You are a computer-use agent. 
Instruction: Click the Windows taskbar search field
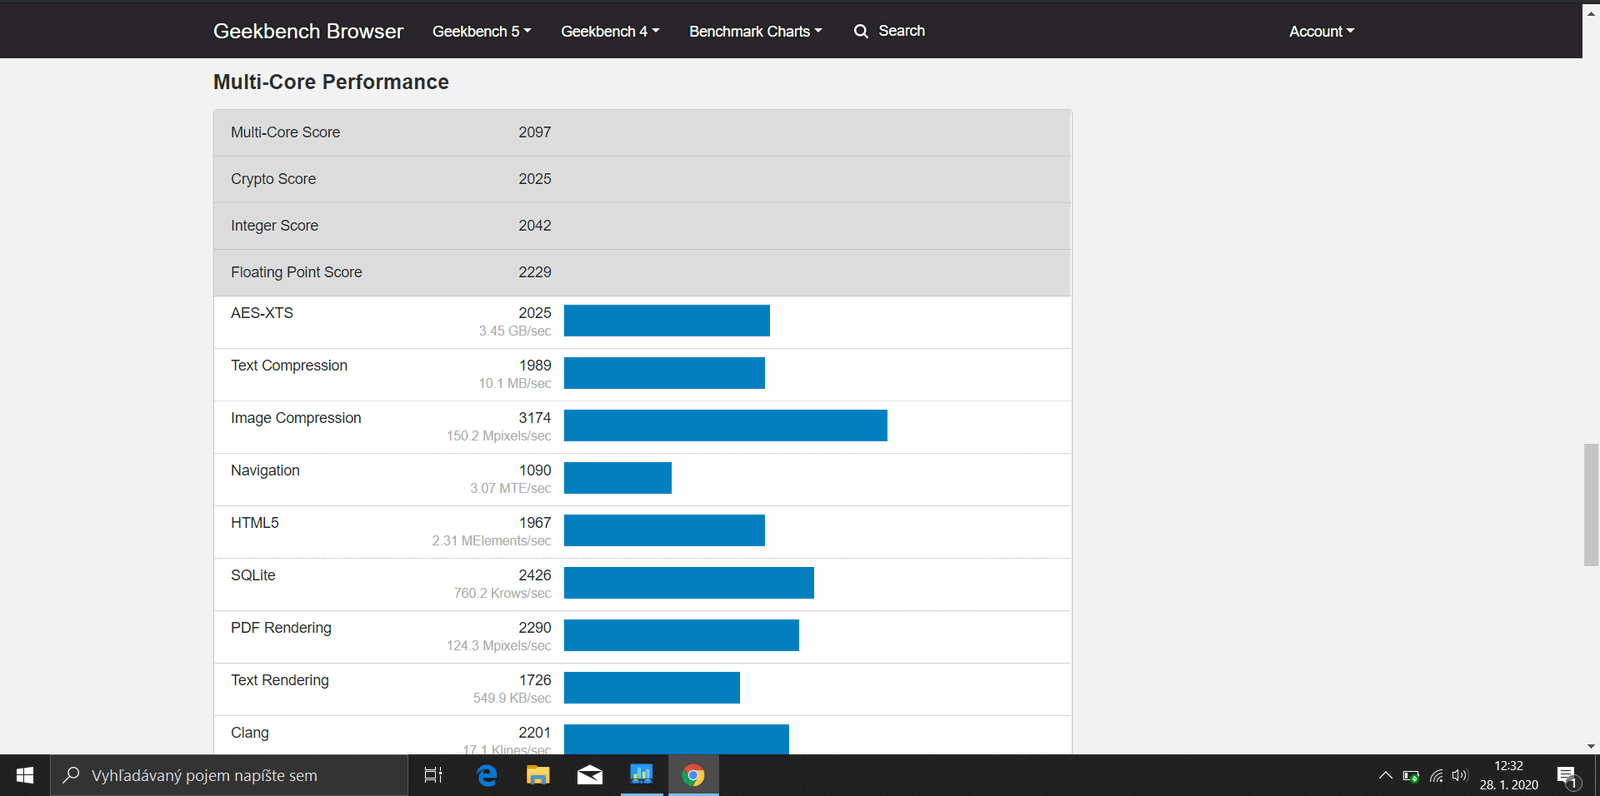(229, 775)
